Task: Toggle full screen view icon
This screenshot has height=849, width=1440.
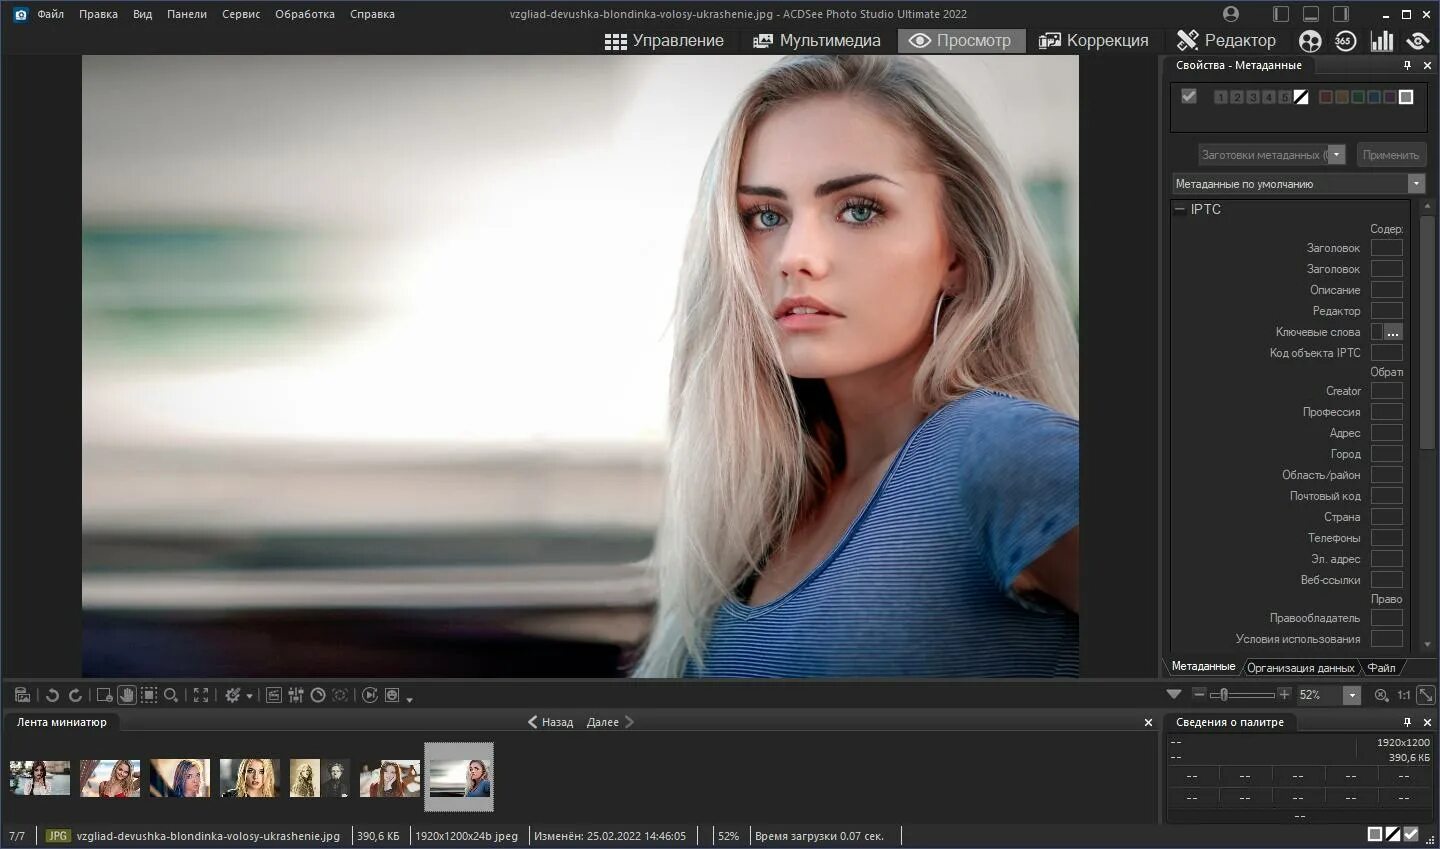Action: point(201,695)
